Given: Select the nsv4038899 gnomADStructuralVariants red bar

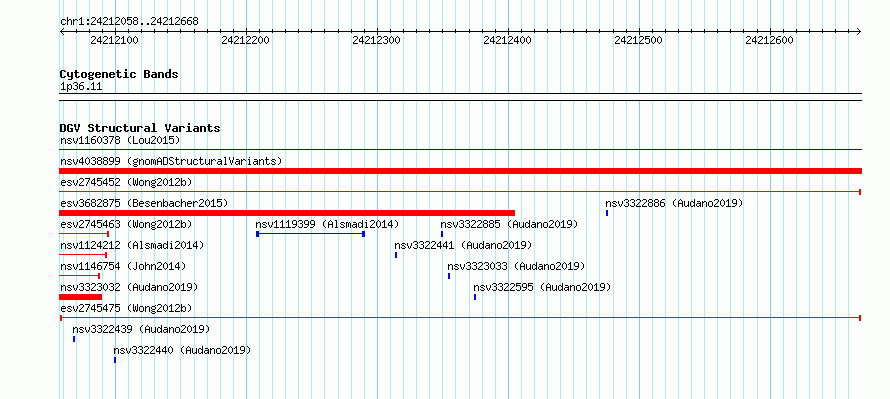Looking at the screenshot, I should (460, 171).
